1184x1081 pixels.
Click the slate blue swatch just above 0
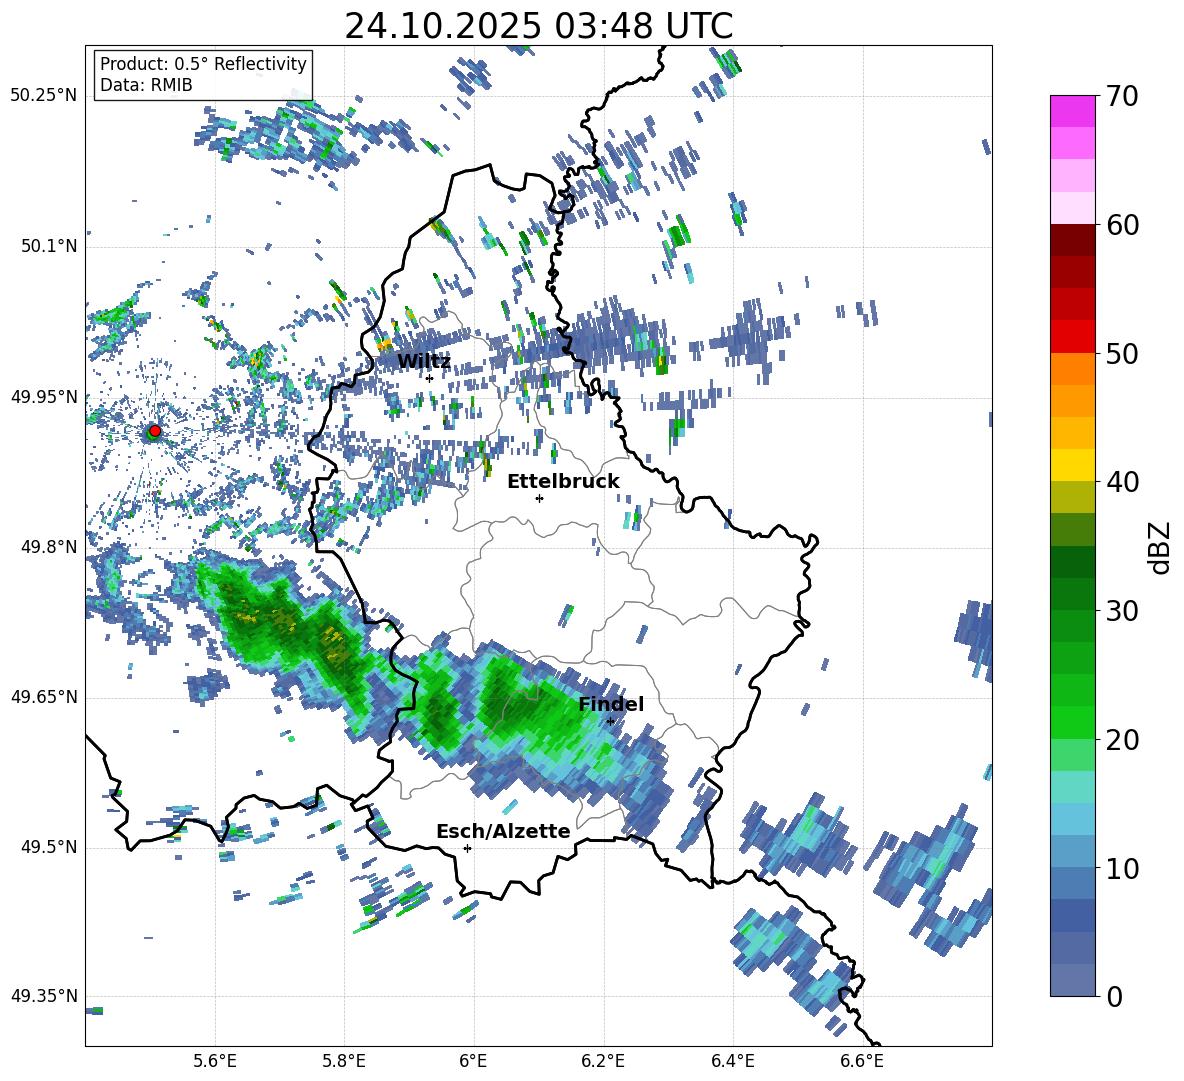click(x=1072, y=980)
